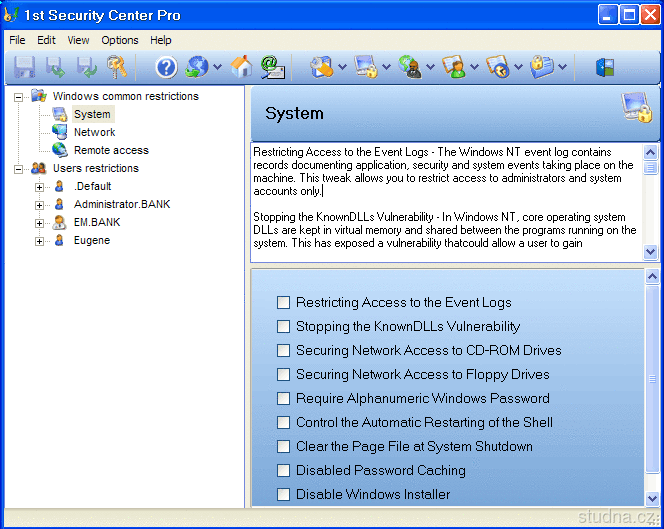Expand the .Default user node
664x529 pixels.
(x=39, y=187)
